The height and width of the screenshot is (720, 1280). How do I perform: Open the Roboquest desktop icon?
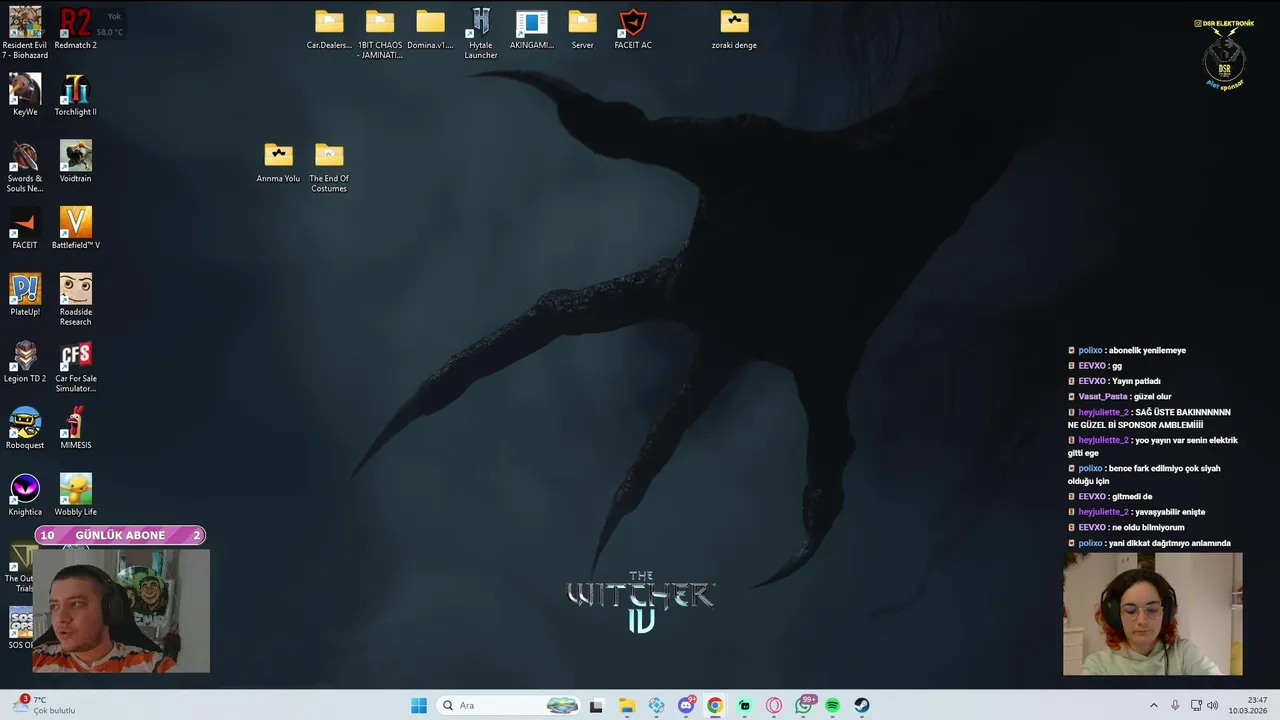[x=25, y=428]
